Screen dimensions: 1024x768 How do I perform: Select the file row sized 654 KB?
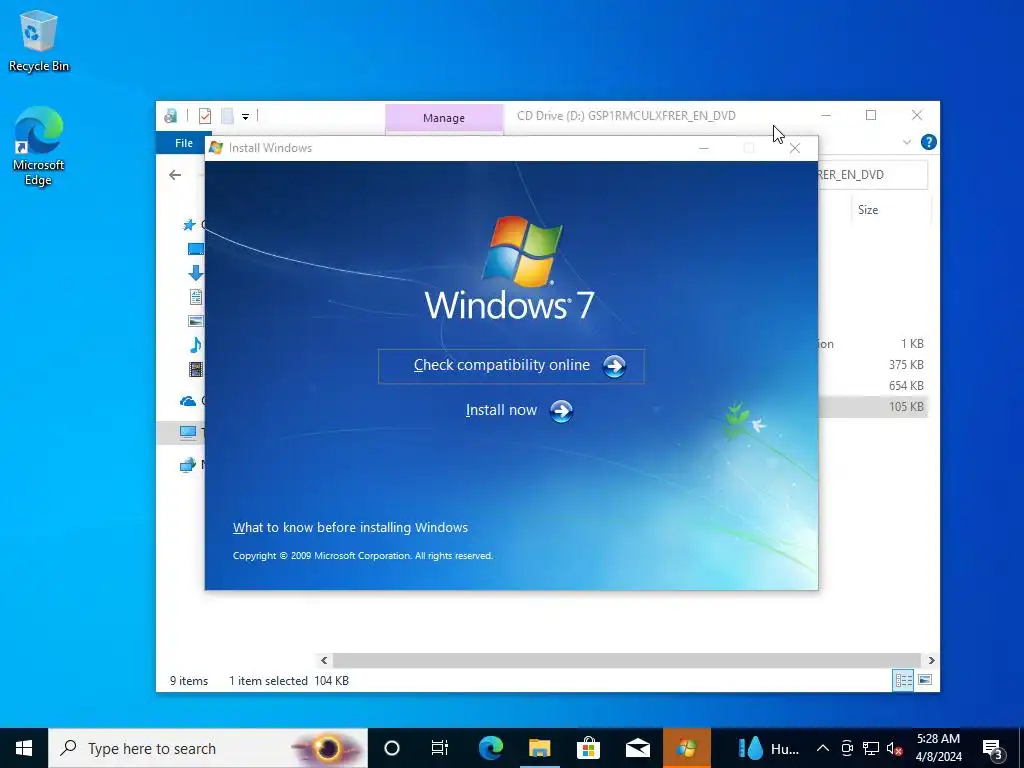872,386
